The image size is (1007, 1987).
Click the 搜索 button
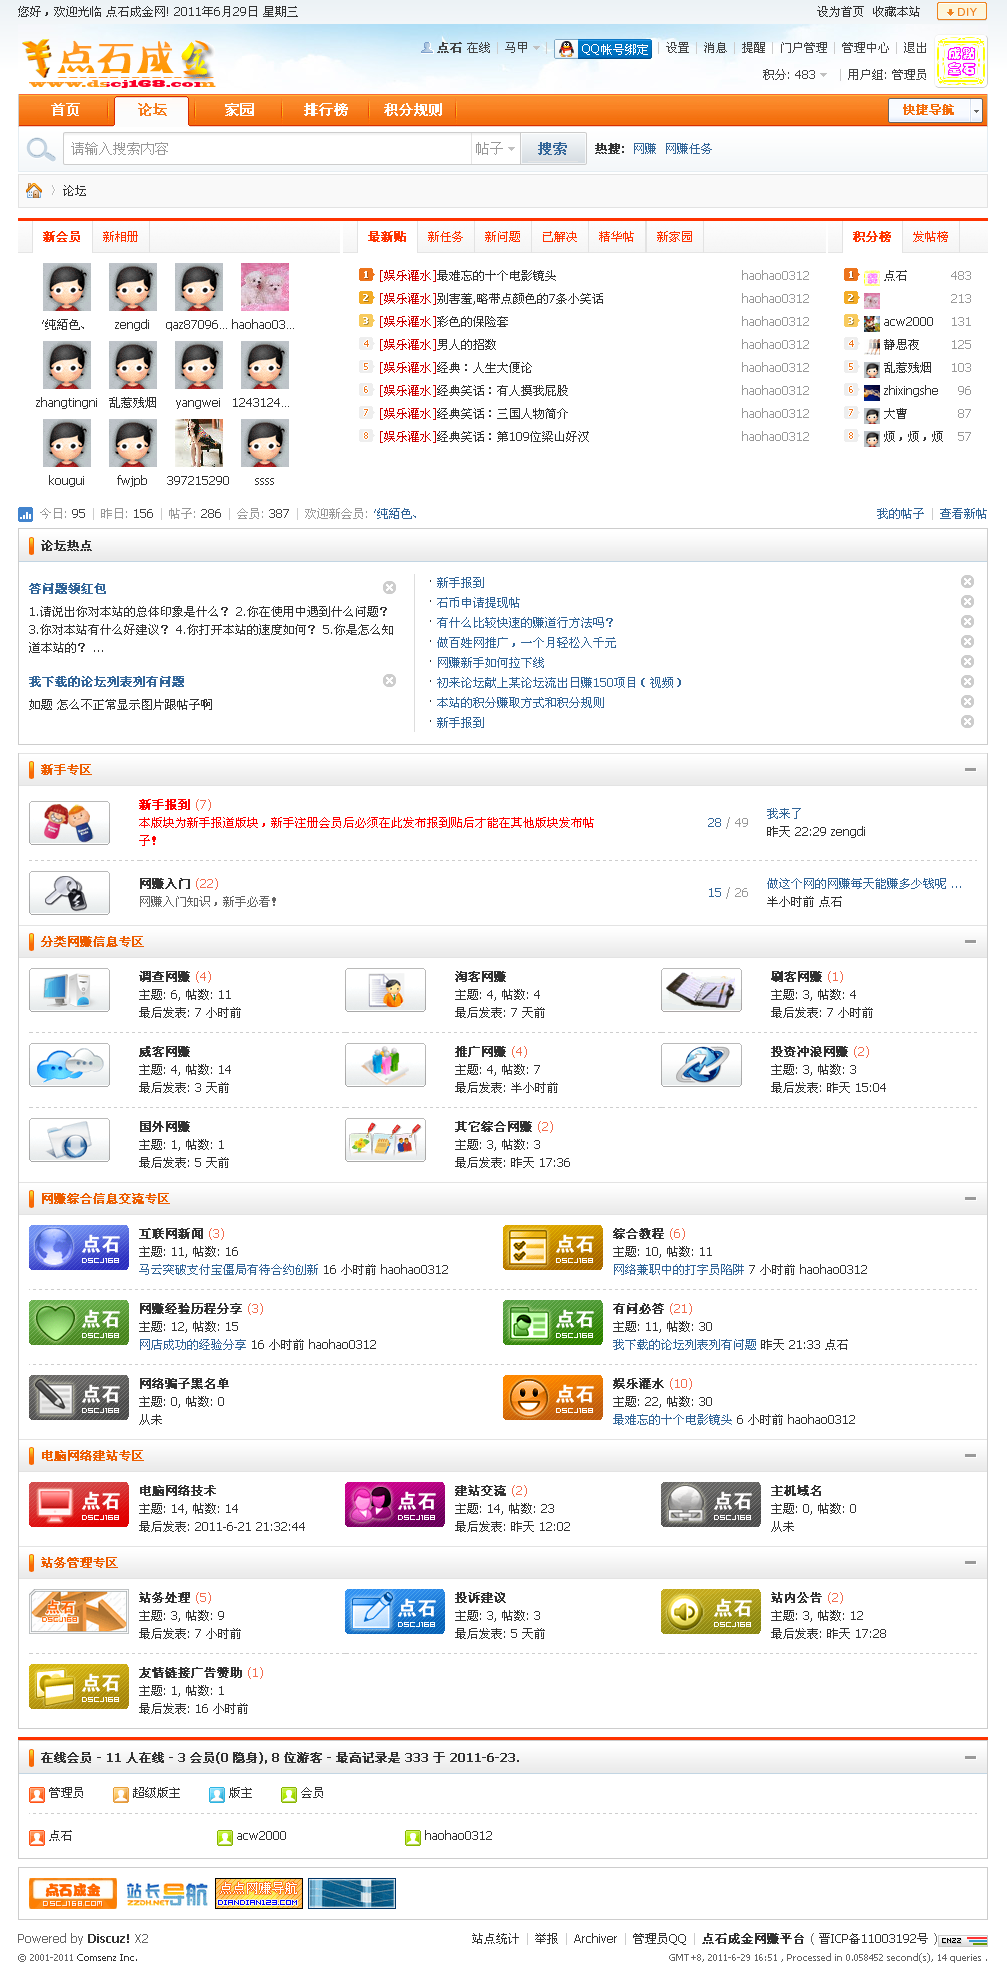coord(553,149)
